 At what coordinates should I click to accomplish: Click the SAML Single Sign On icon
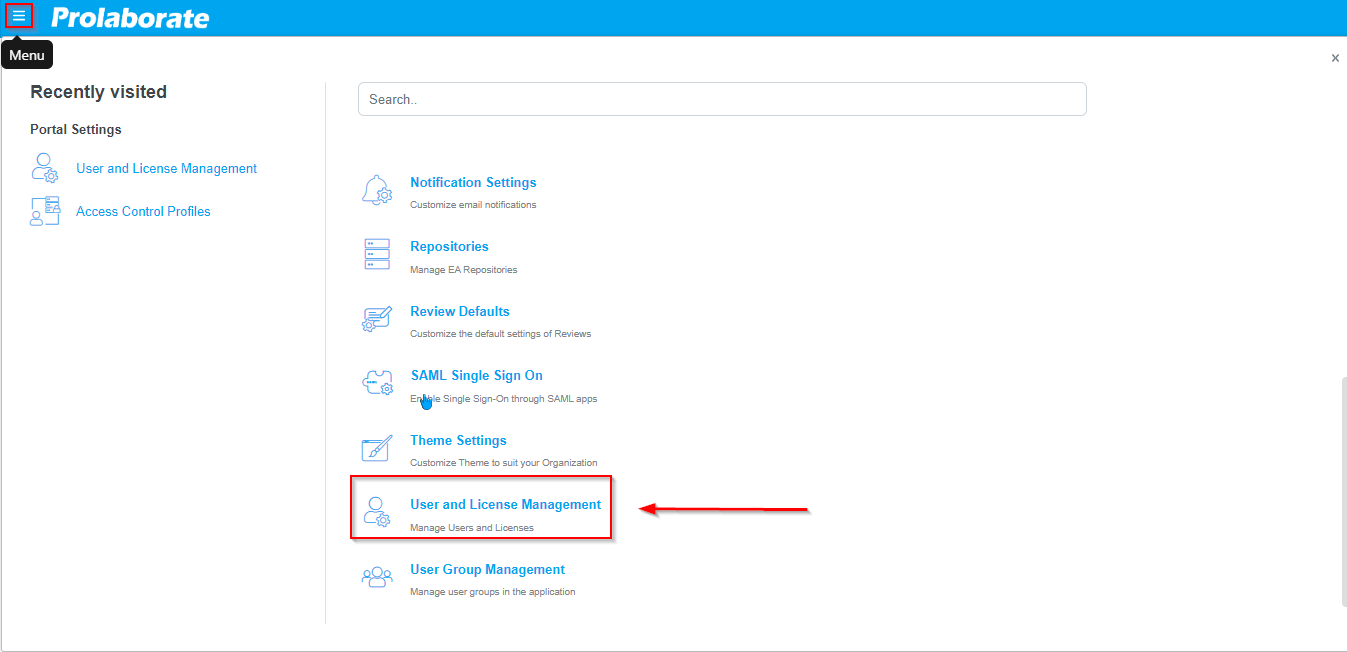click(377, 384)
